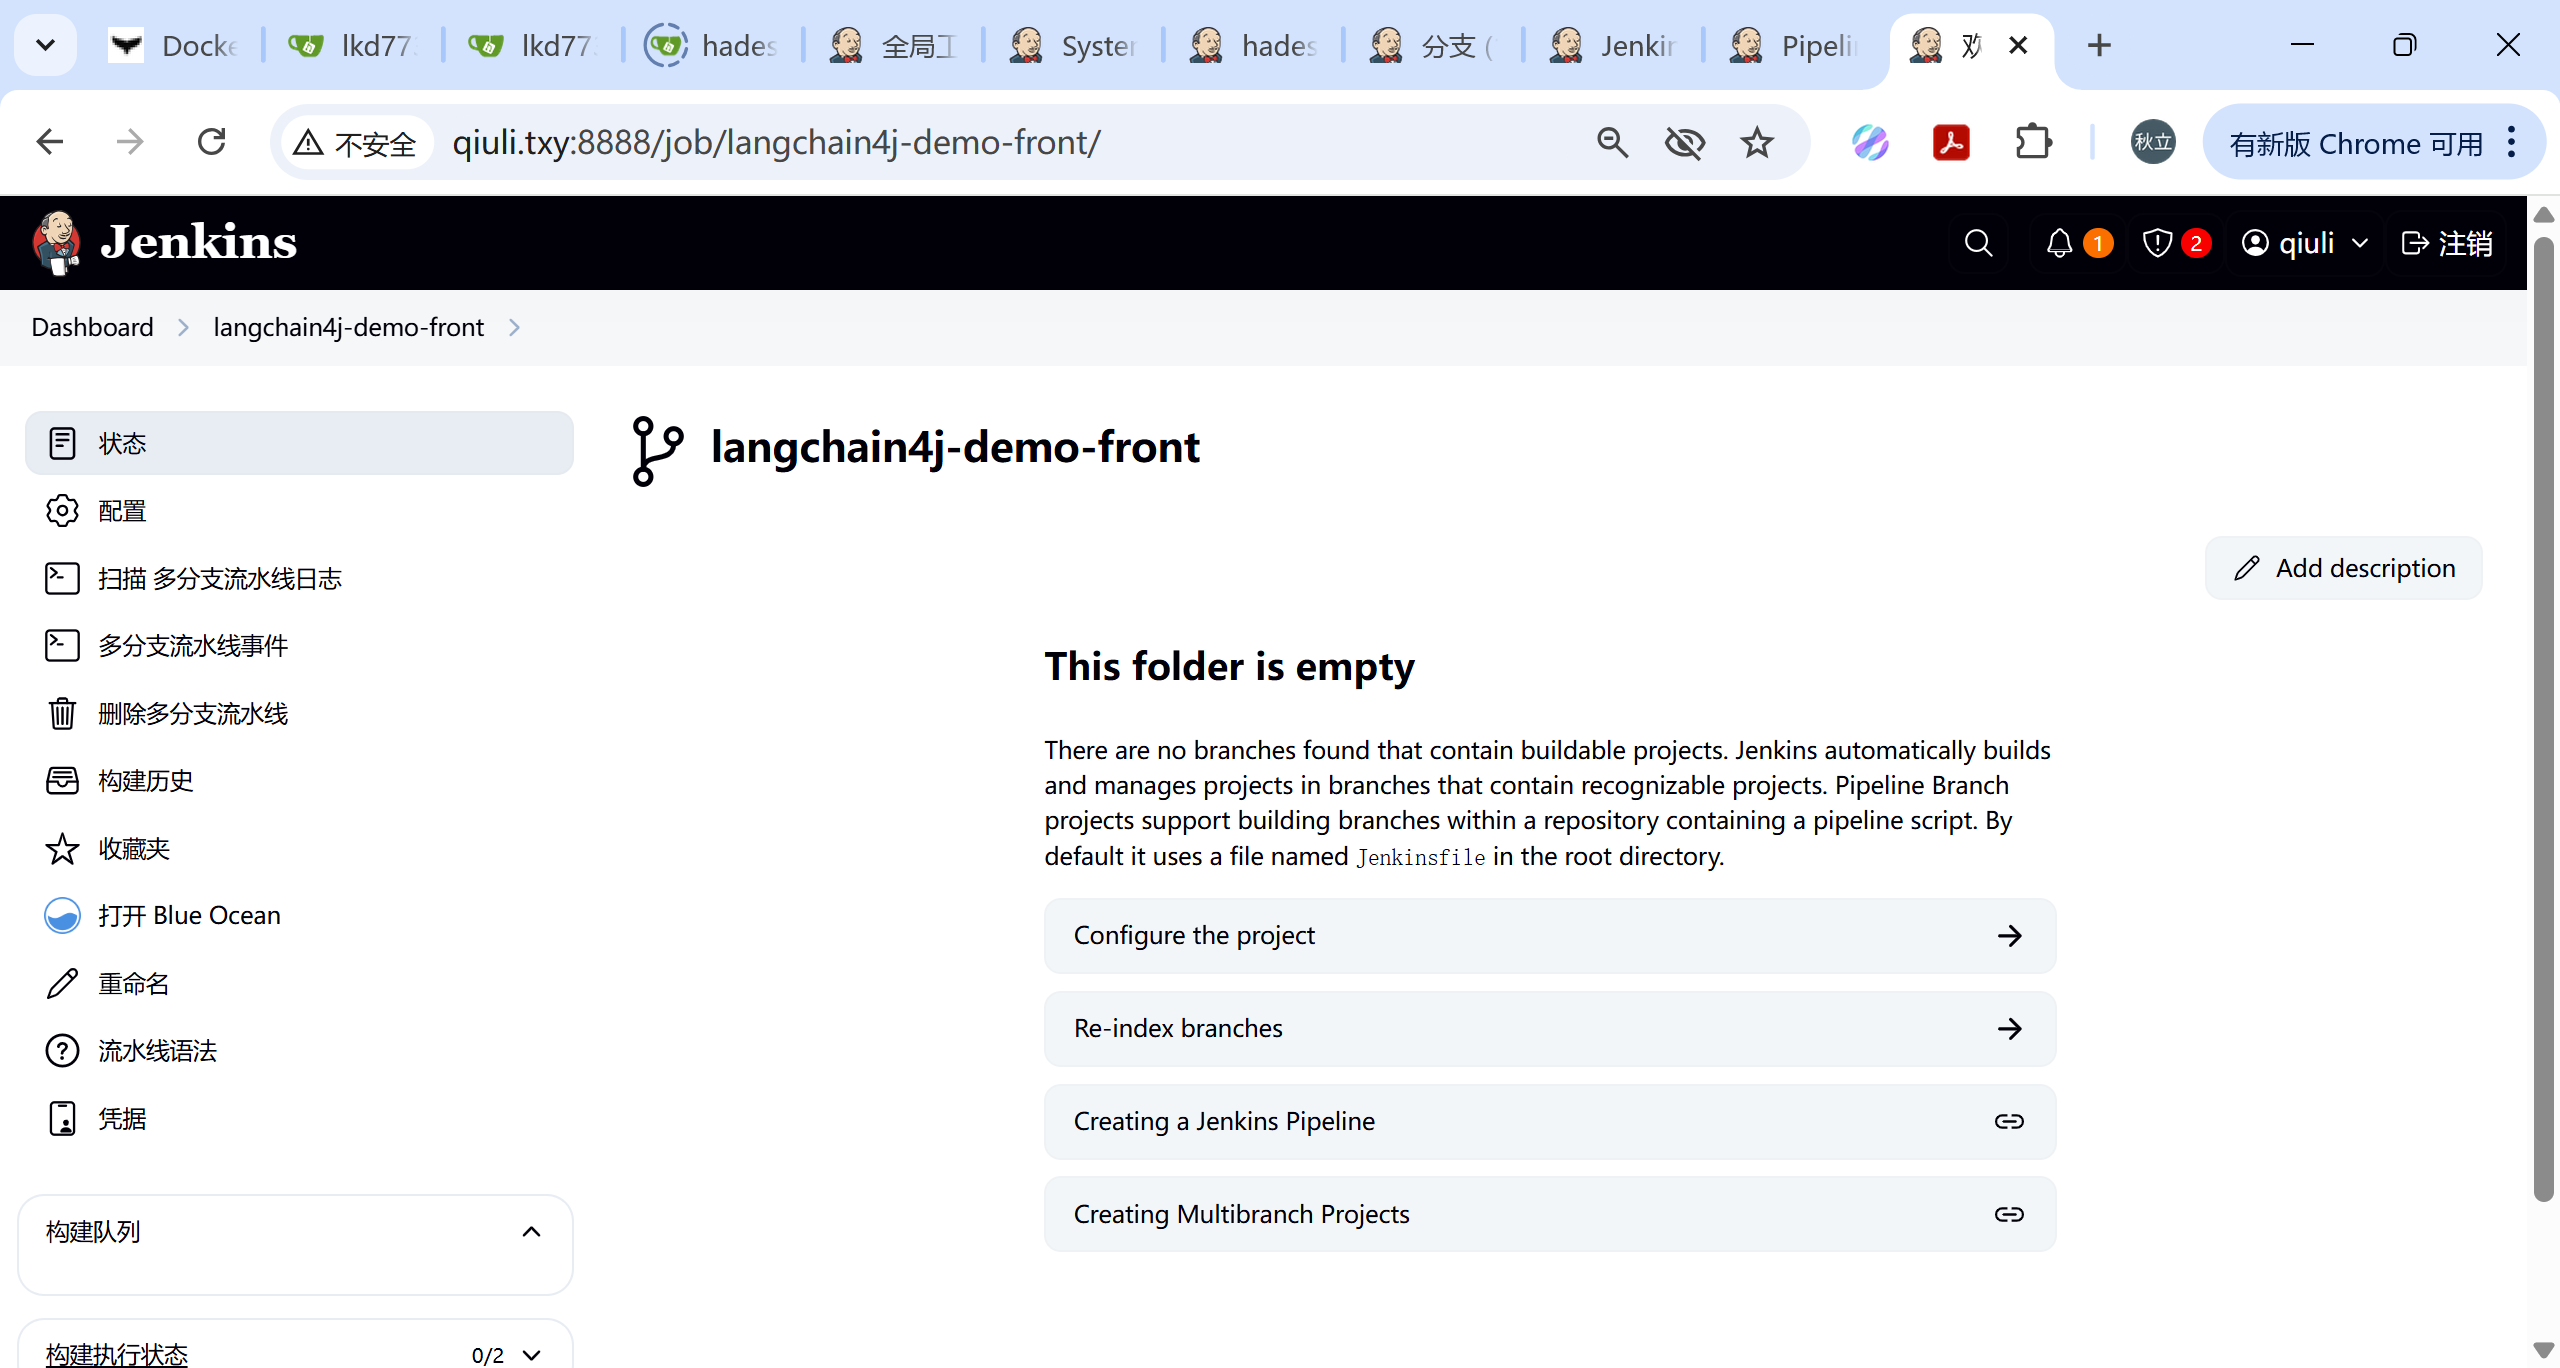
Task: Open the credentials item in sidebar
Action: pos(122,1118)
